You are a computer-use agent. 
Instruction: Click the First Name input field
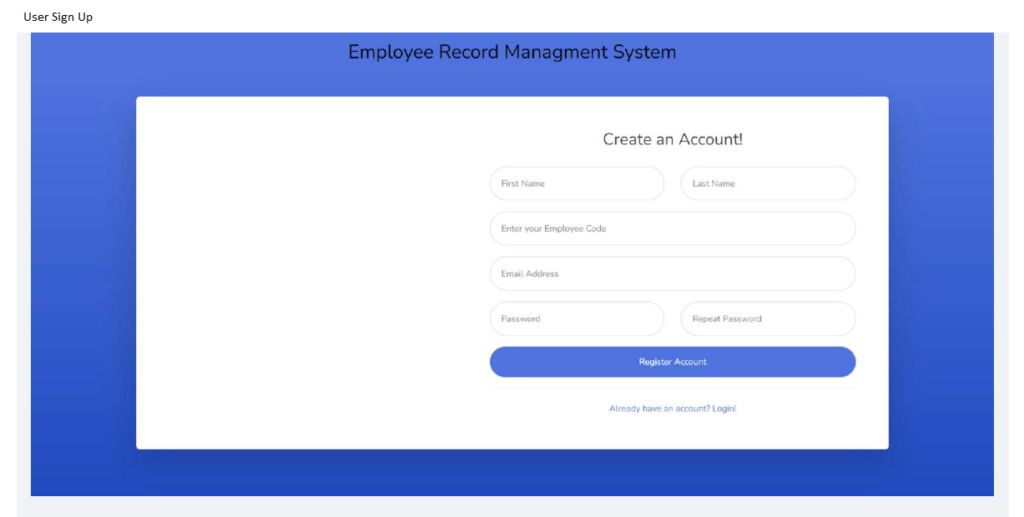click(x=577, y=183)
